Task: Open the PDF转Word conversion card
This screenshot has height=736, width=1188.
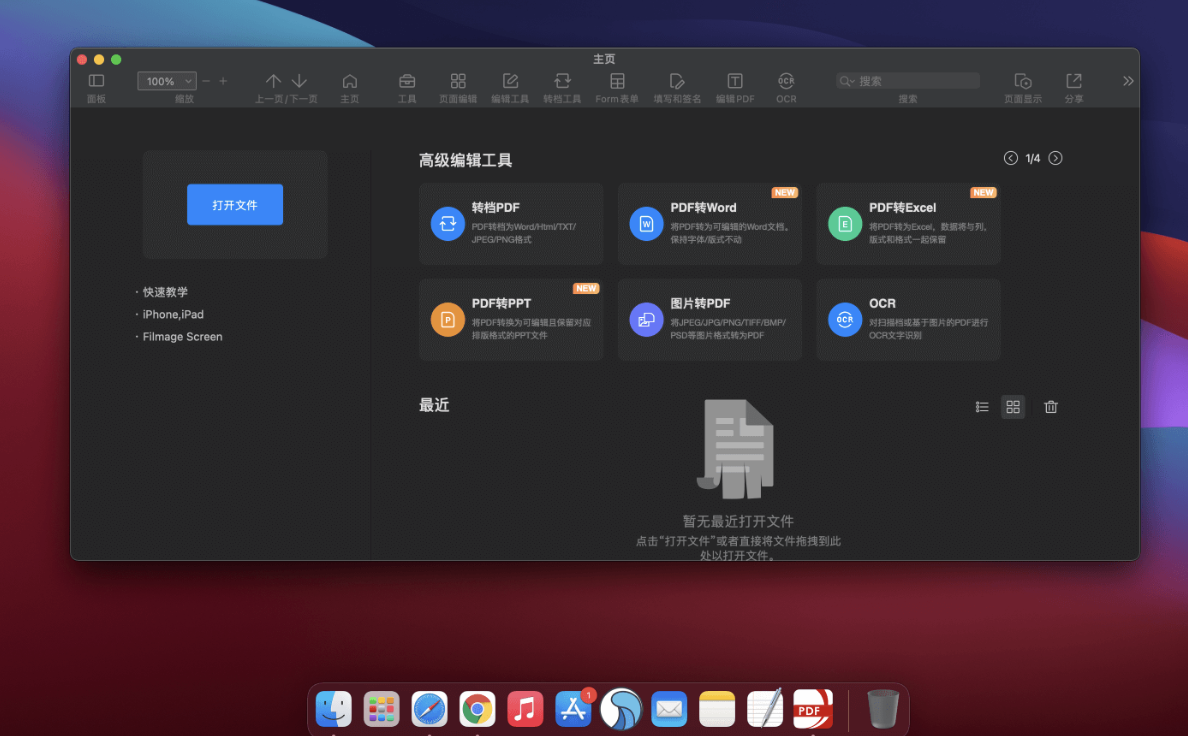Action: coord(709,224)
